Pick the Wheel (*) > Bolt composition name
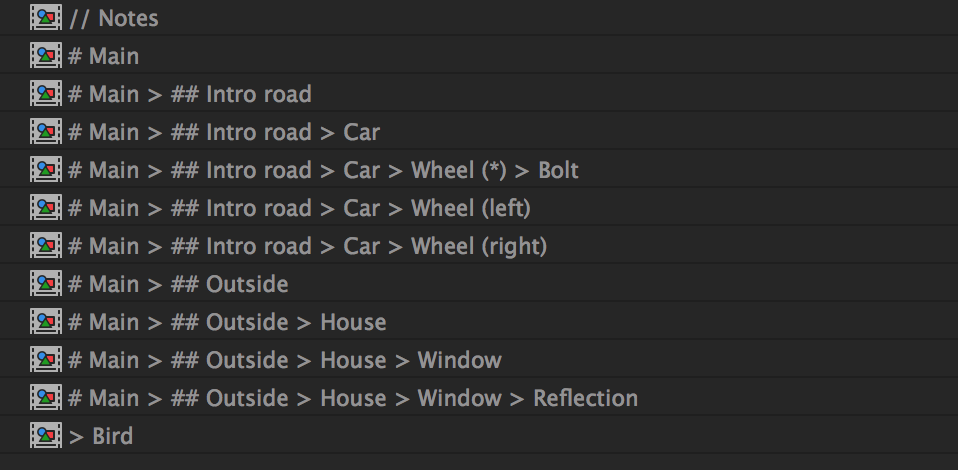This screenshot has width=958, height=470. point(323,171)
